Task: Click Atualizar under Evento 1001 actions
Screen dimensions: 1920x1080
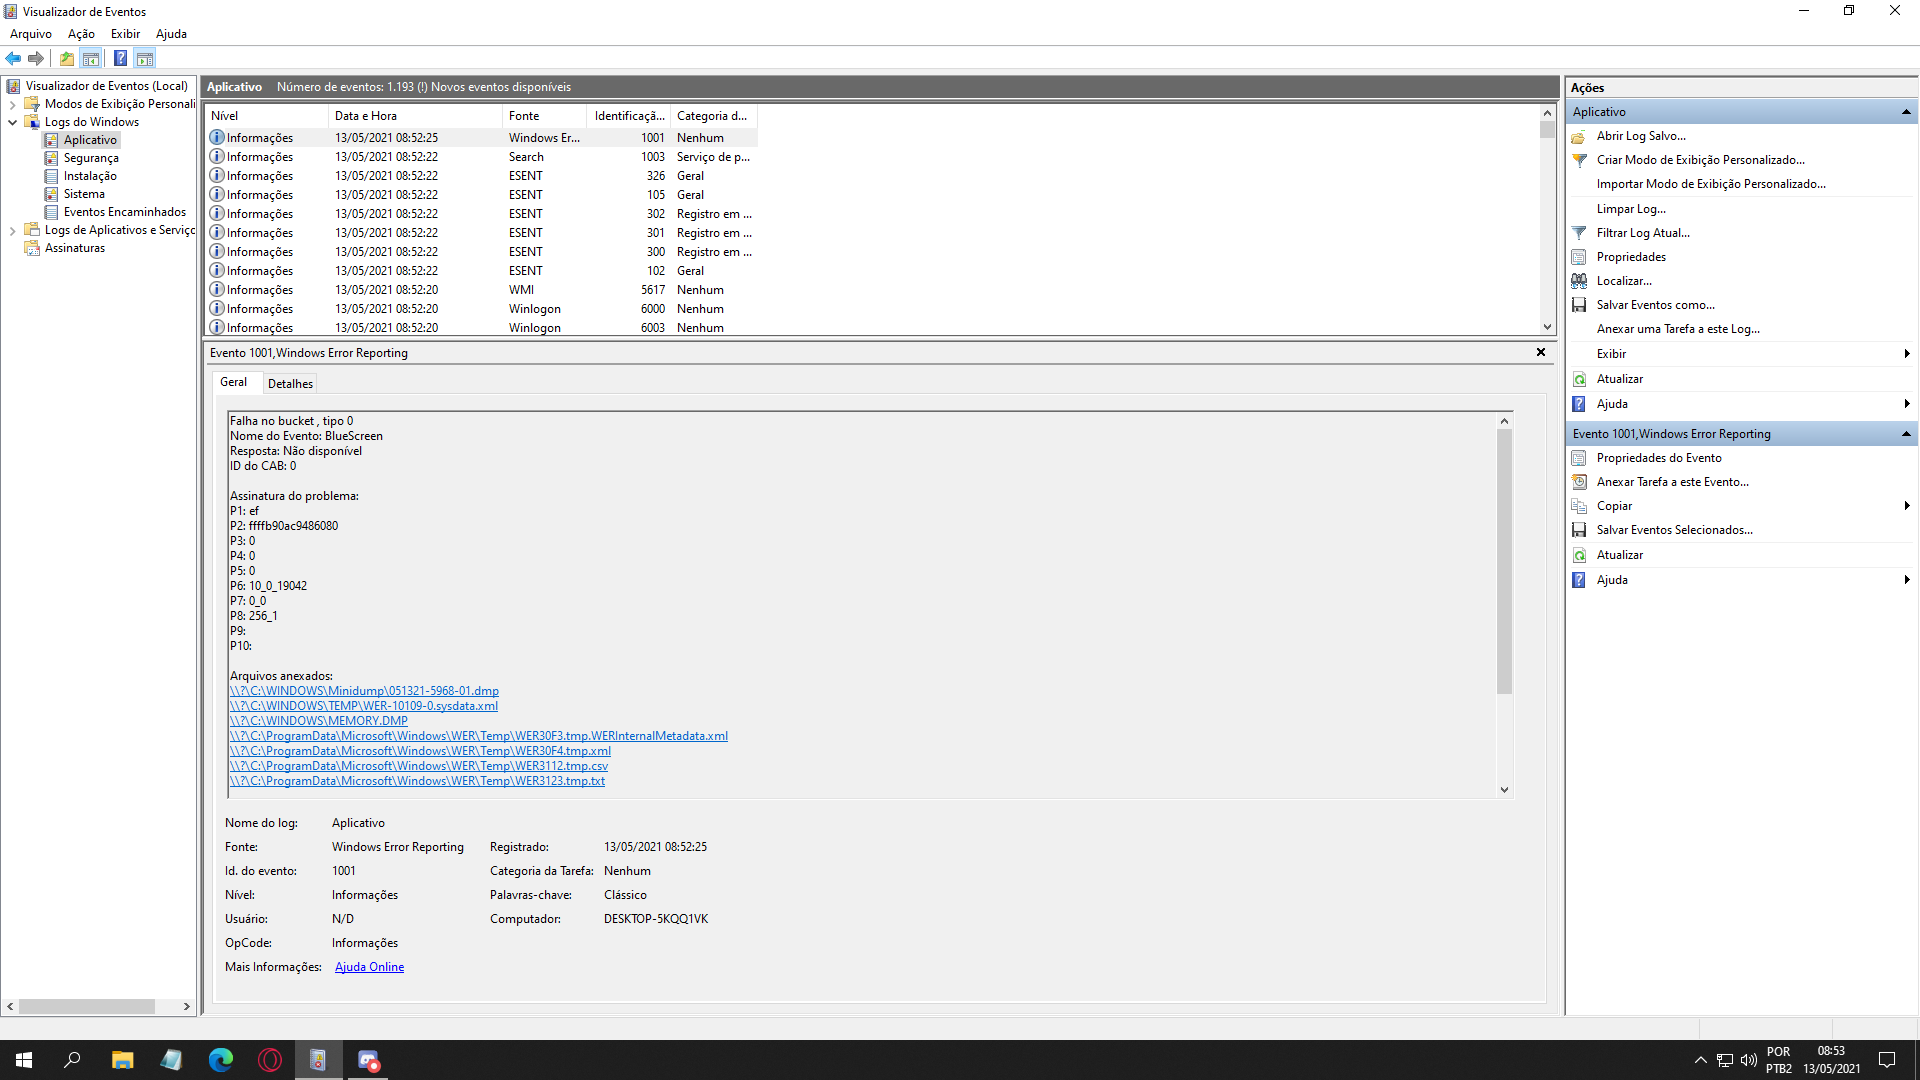Action: tap(1619, 555)
